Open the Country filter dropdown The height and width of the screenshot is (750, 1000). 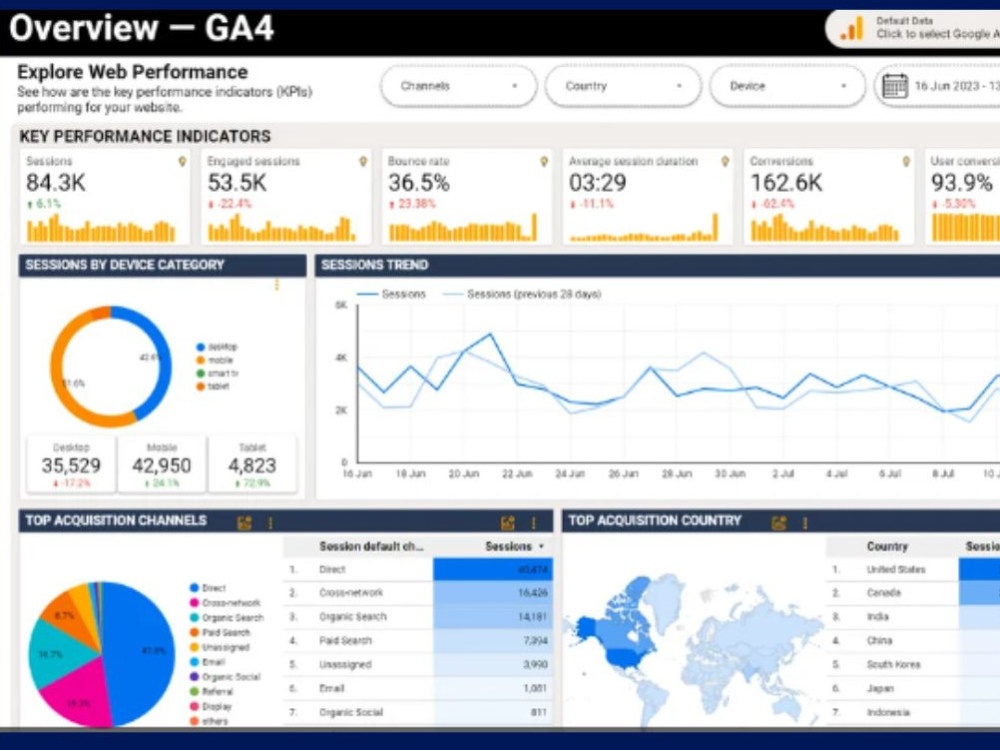623,86
